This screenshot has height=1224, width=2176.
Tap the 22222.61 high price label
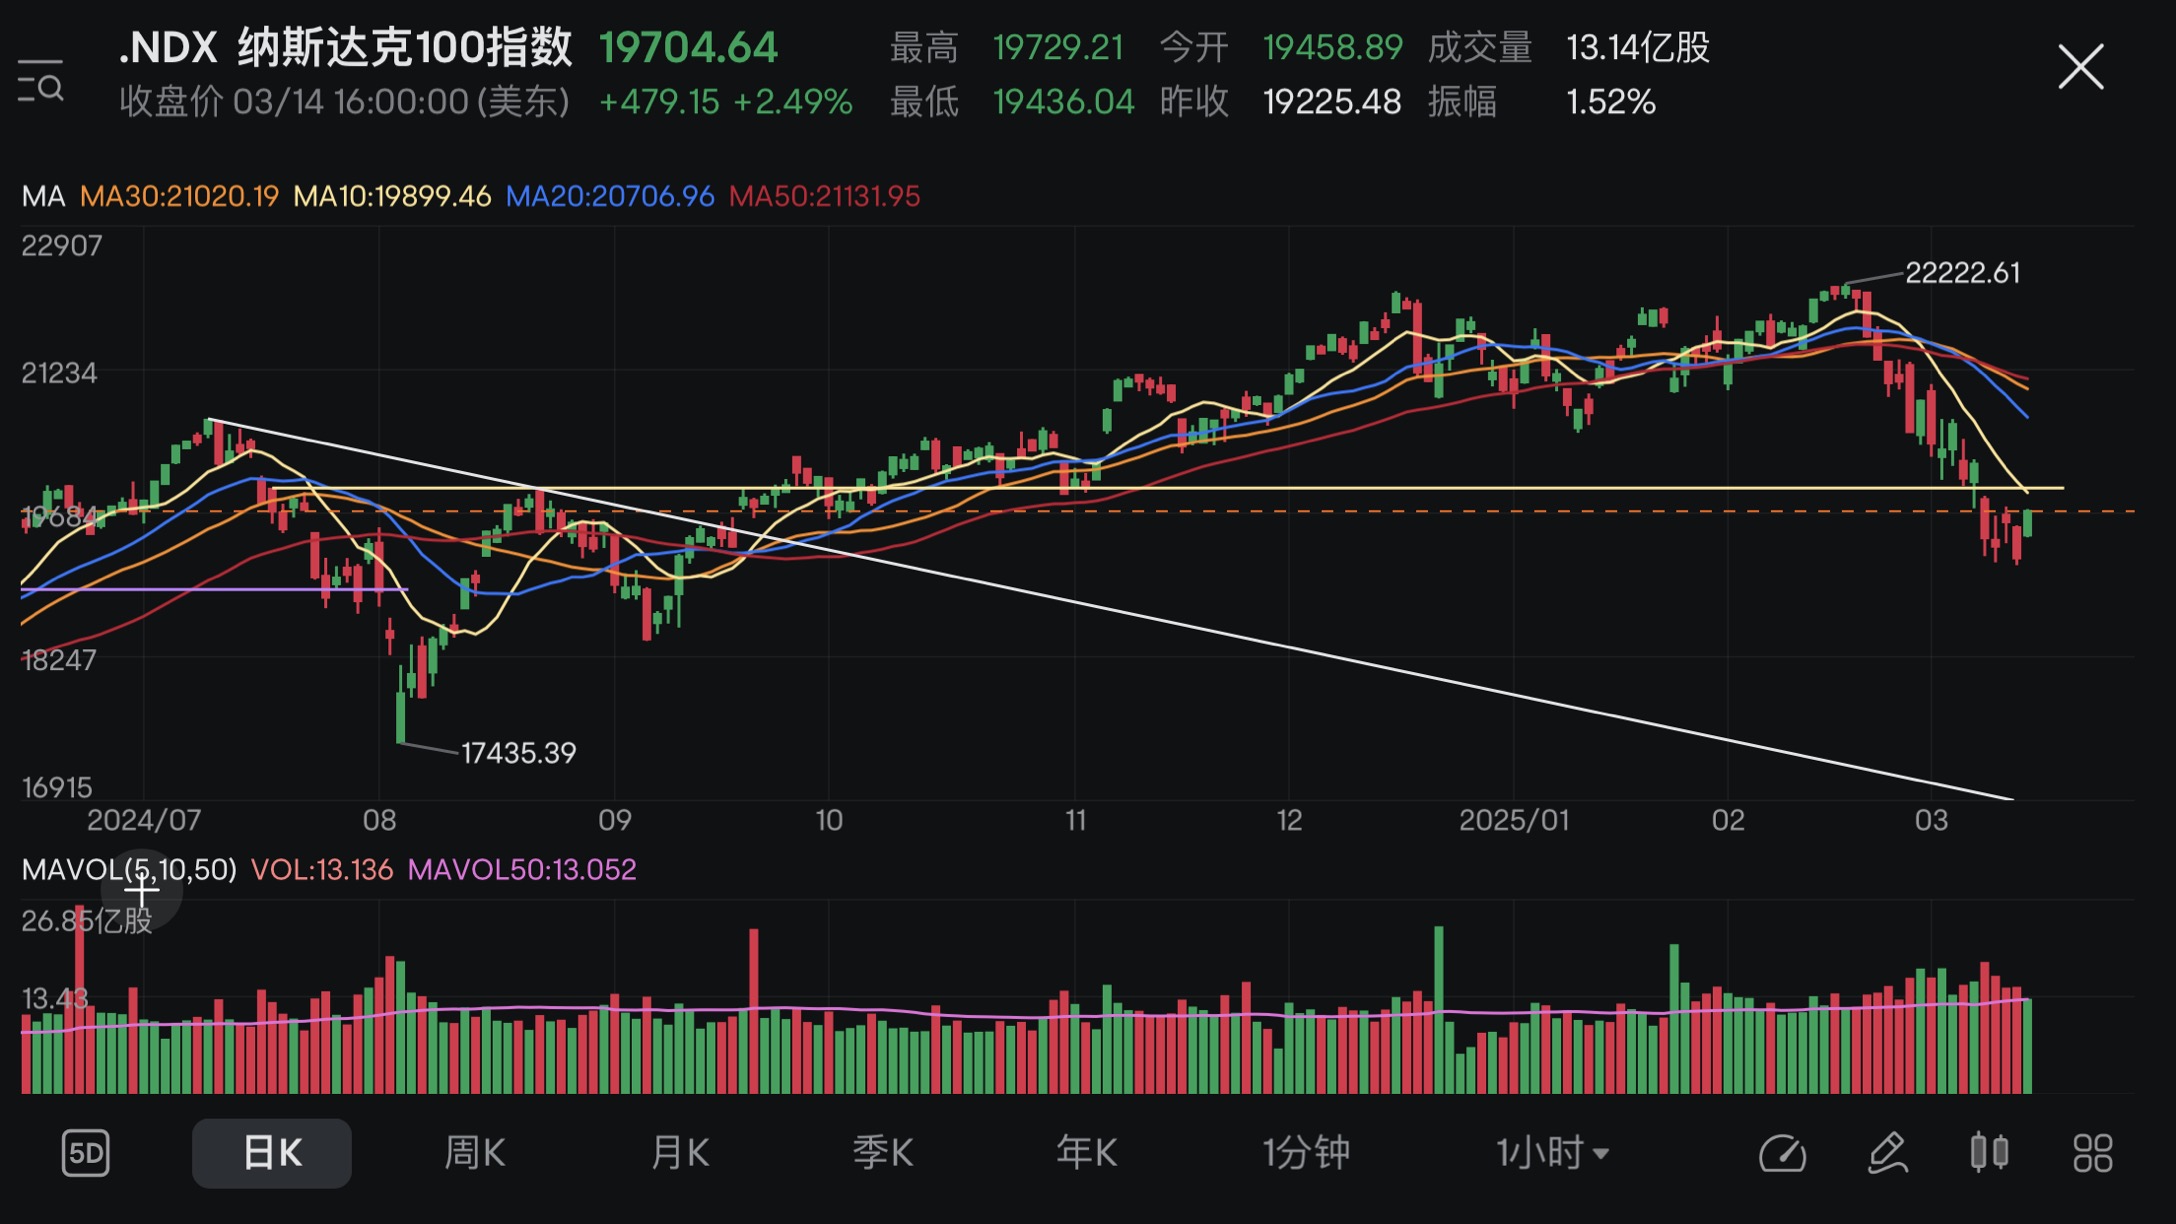(1962, 273)
